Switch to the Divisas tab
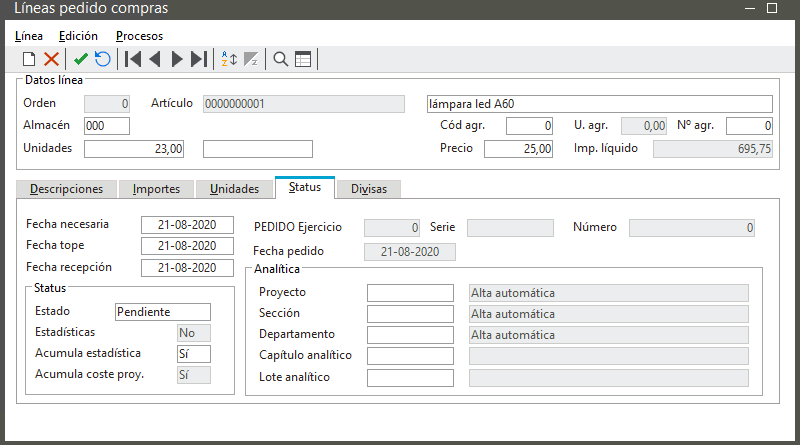The image size is (800, 445). 369,189
